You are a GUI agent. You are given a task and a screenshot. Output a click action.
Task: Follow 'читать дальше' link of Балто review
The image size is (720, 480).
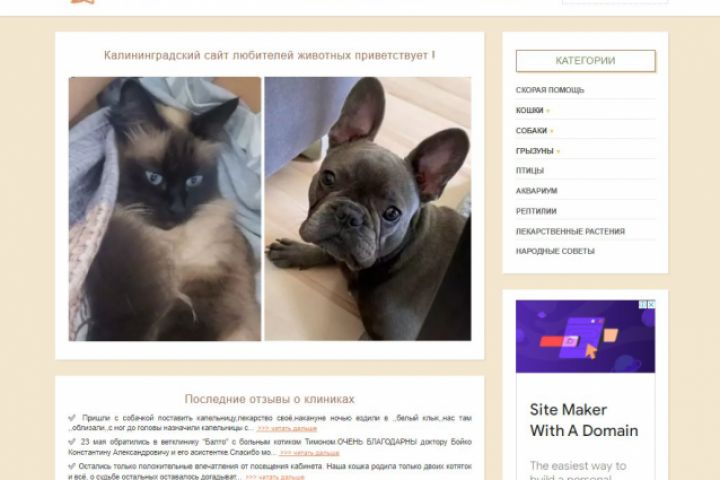(309, 453)
